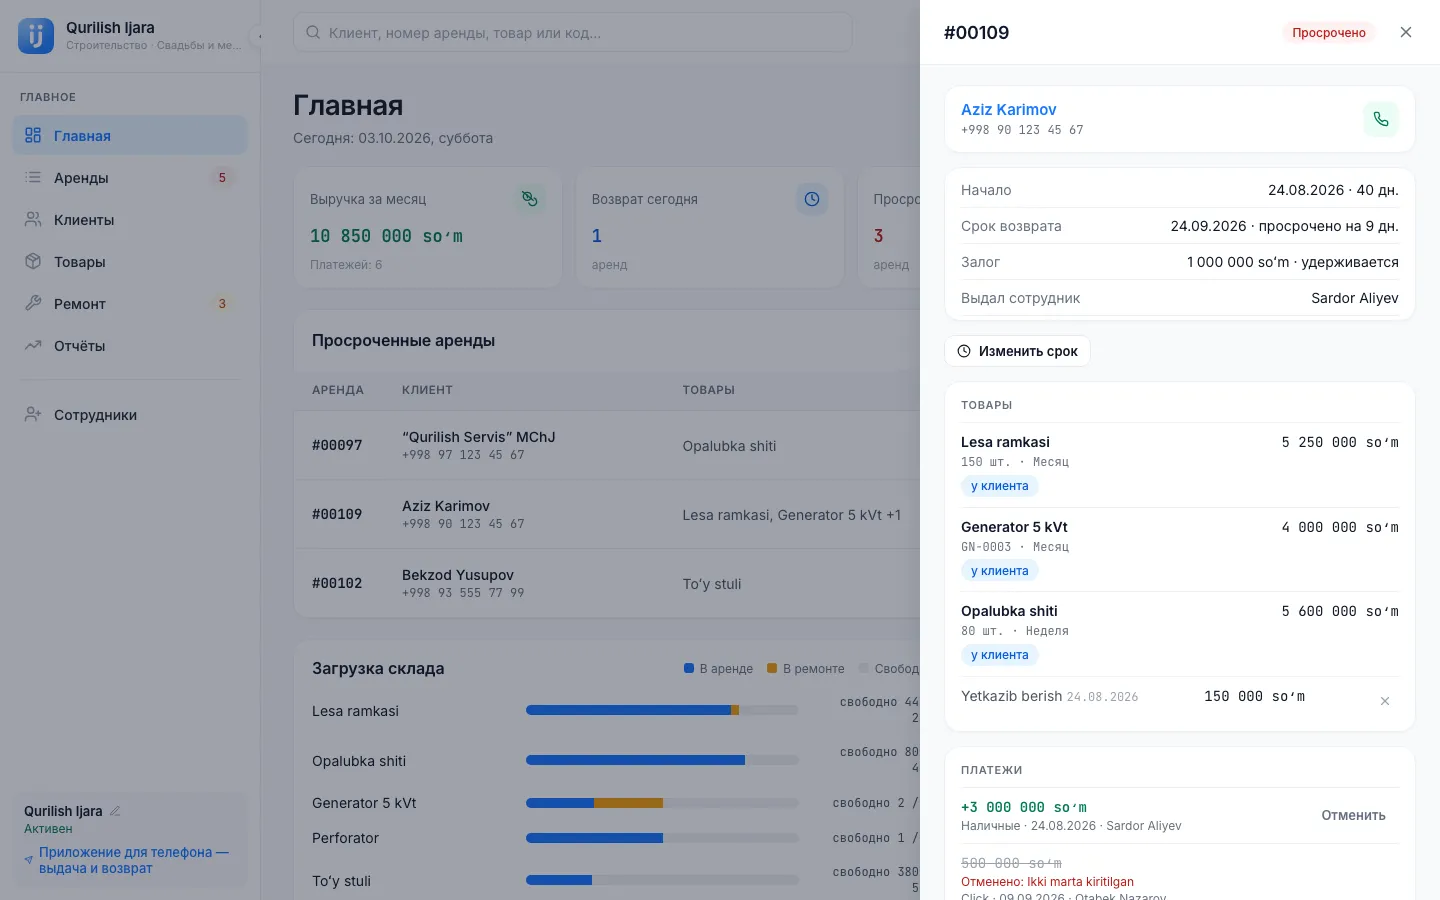Remove the Yetkazib berish charge line
The height and width of the screenshot is (900, 1440).
[x=1385, y=701]
